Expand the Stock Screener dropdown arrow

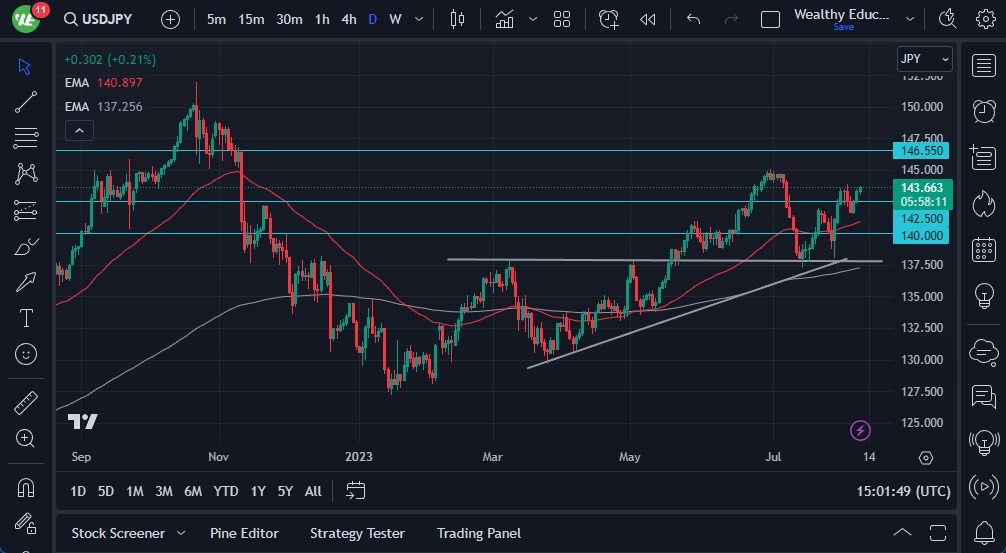pos(181,533)
